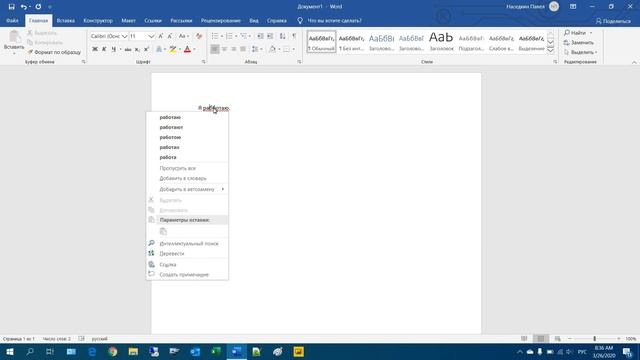
Task: Decrease paragraph indent
Action: coord(260,36)
